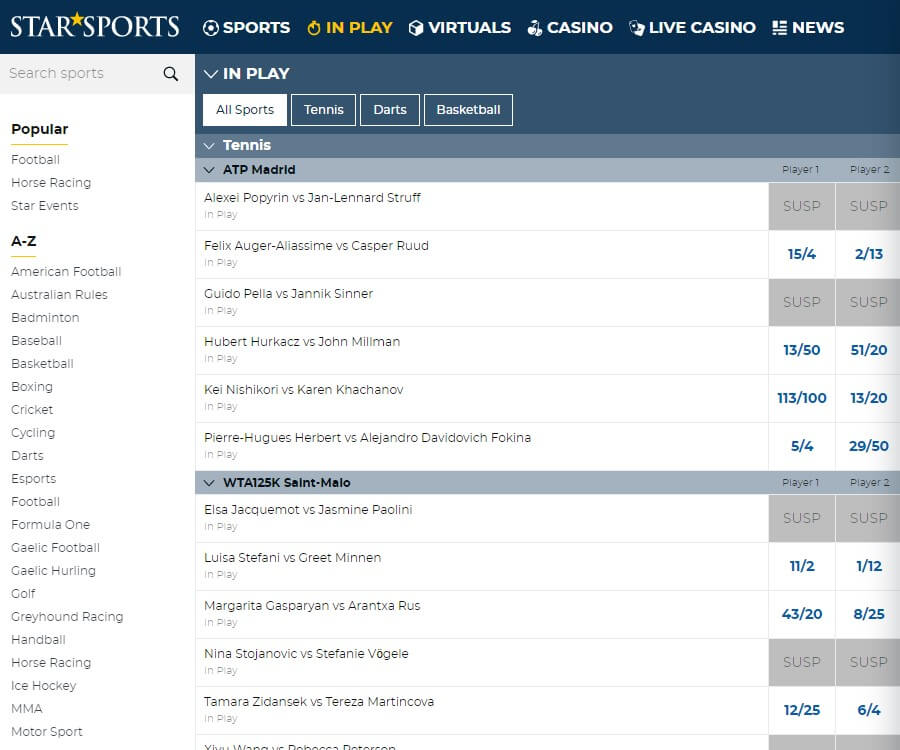Open Ice Hockey in A-Z list
This screenshot has height=750, width=900.
[x=44, y=686]
